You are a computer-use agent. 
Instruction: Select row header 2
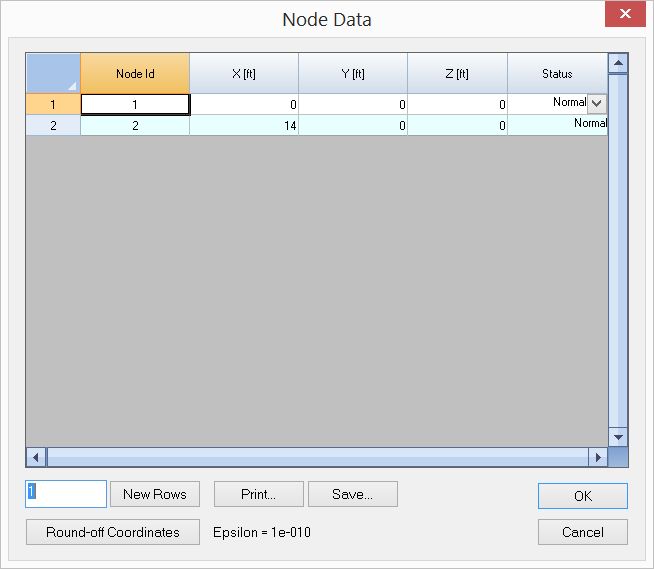(52, 126)
